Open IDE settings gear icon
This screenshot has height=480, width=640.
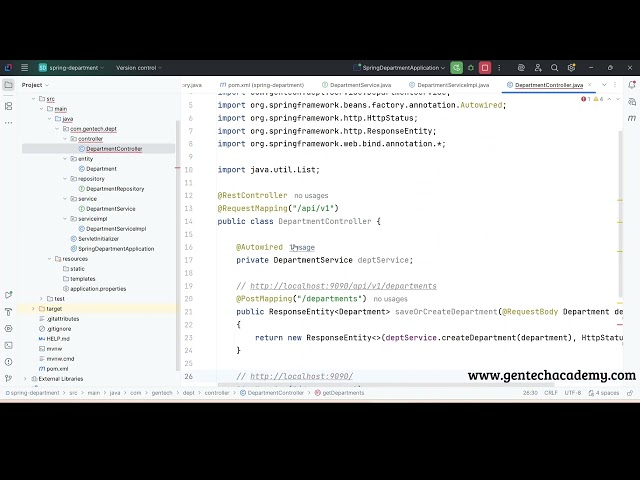coord(571,68)
